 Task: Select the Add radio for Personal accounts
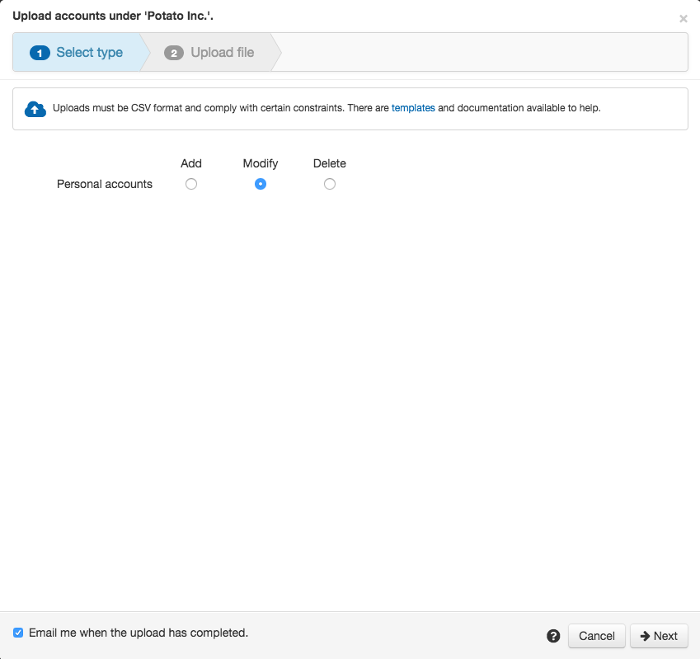point(191,184)
